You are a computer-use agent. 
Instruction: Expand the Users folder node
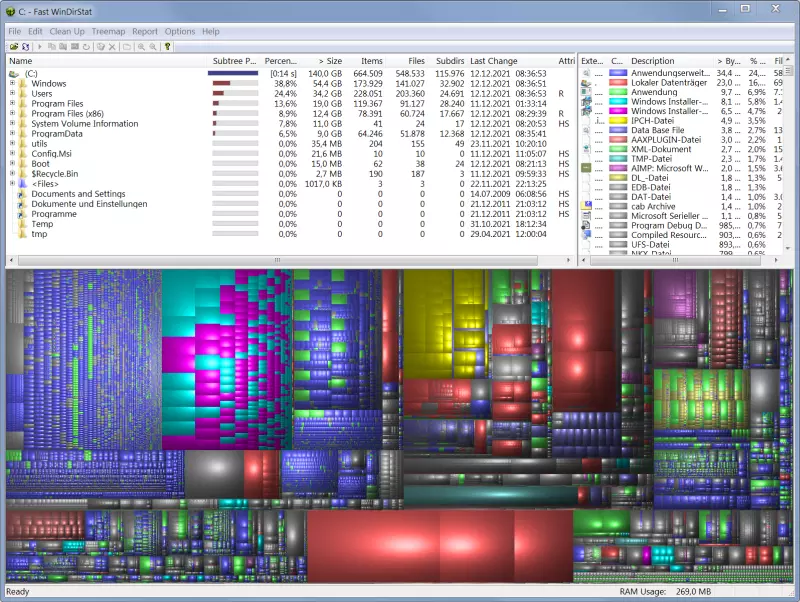coord(12,93)
